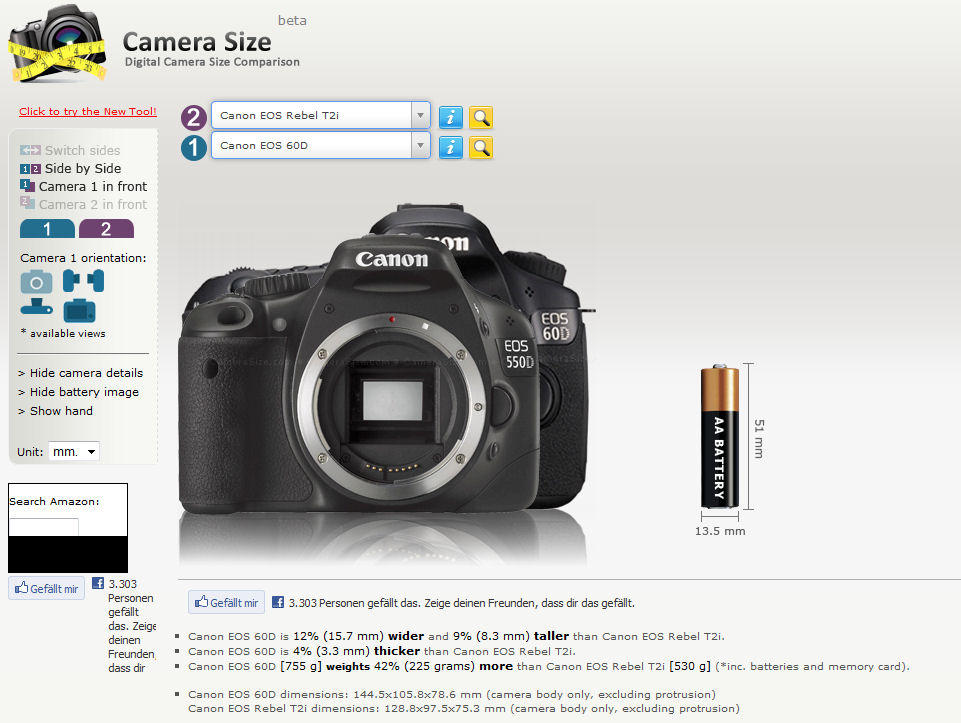
Task: Click '13.5 mm' battery width label
Action: pos(720,531)
